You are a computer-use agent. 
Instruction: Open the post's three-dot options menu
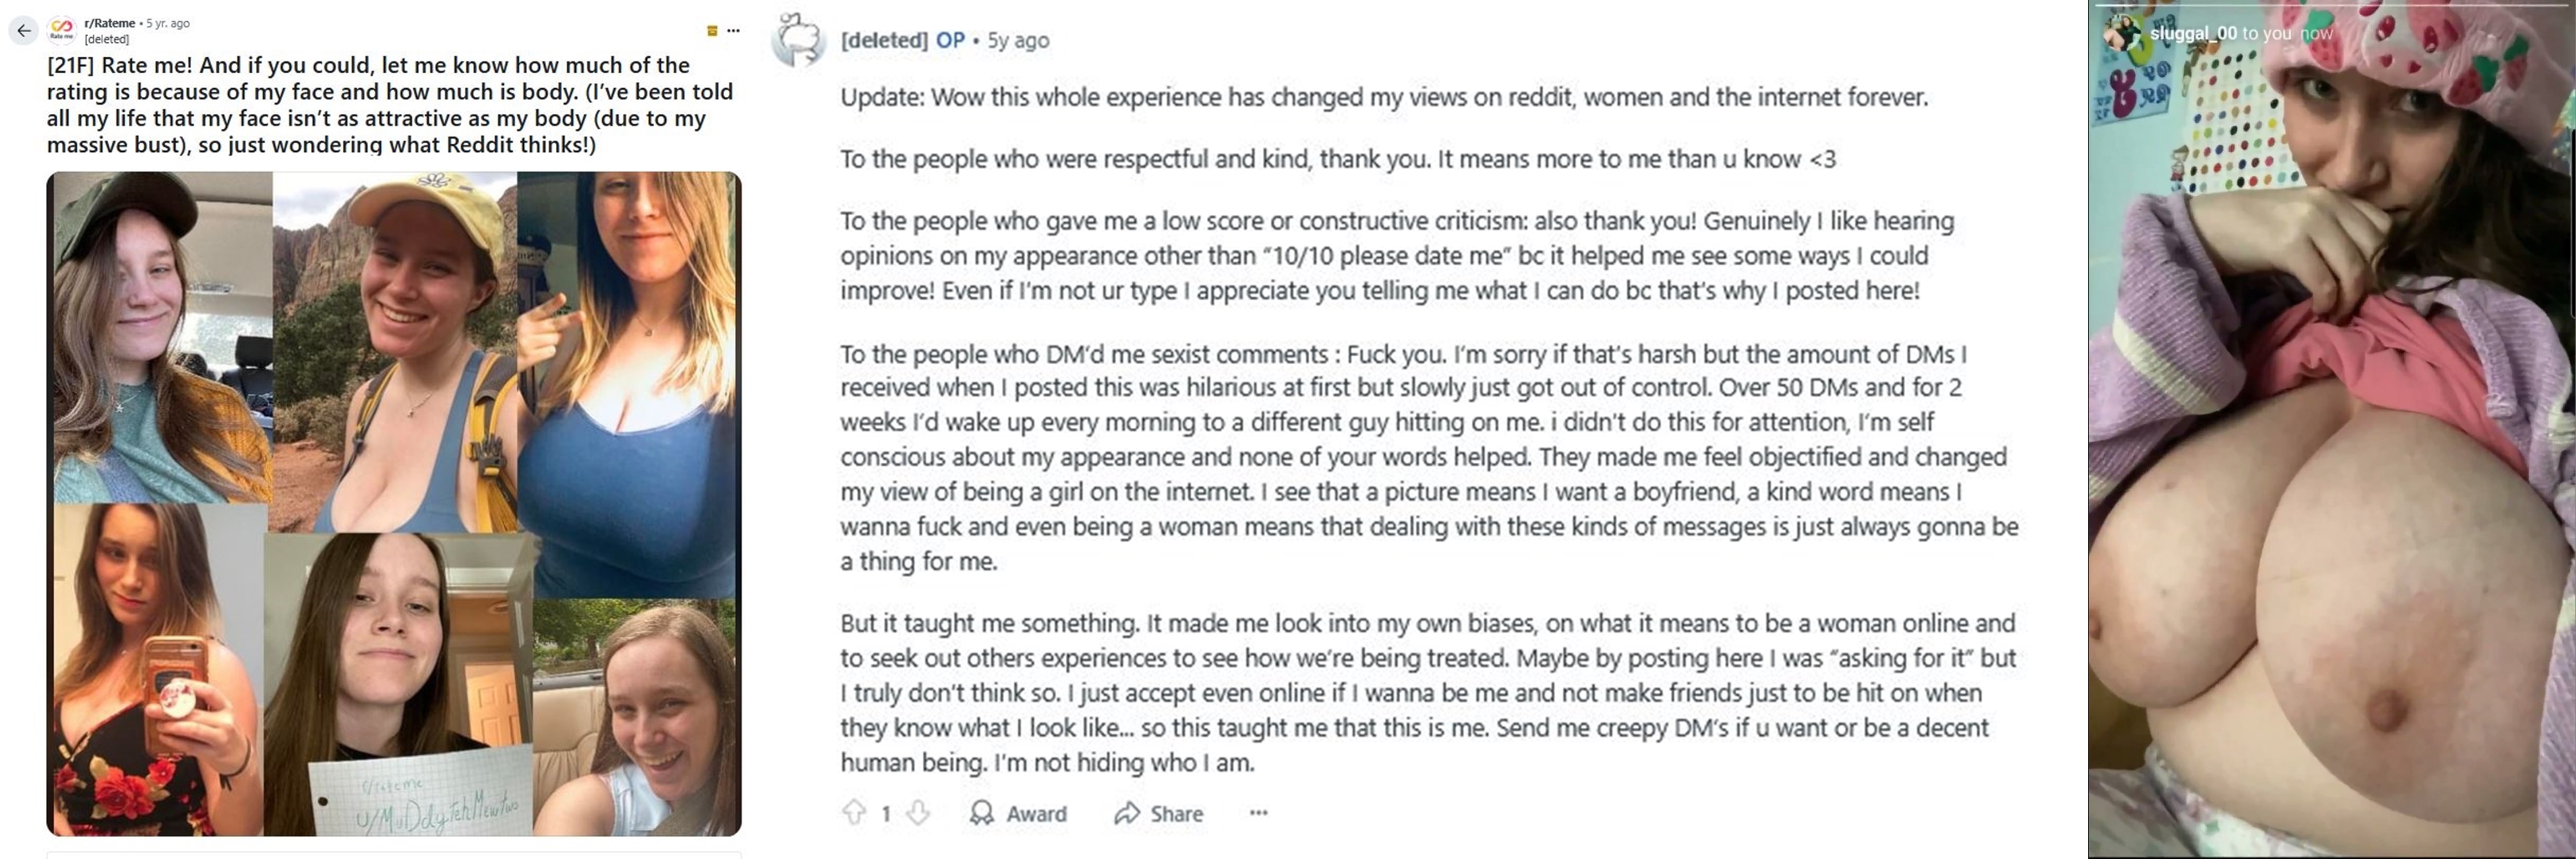(734, 31)
